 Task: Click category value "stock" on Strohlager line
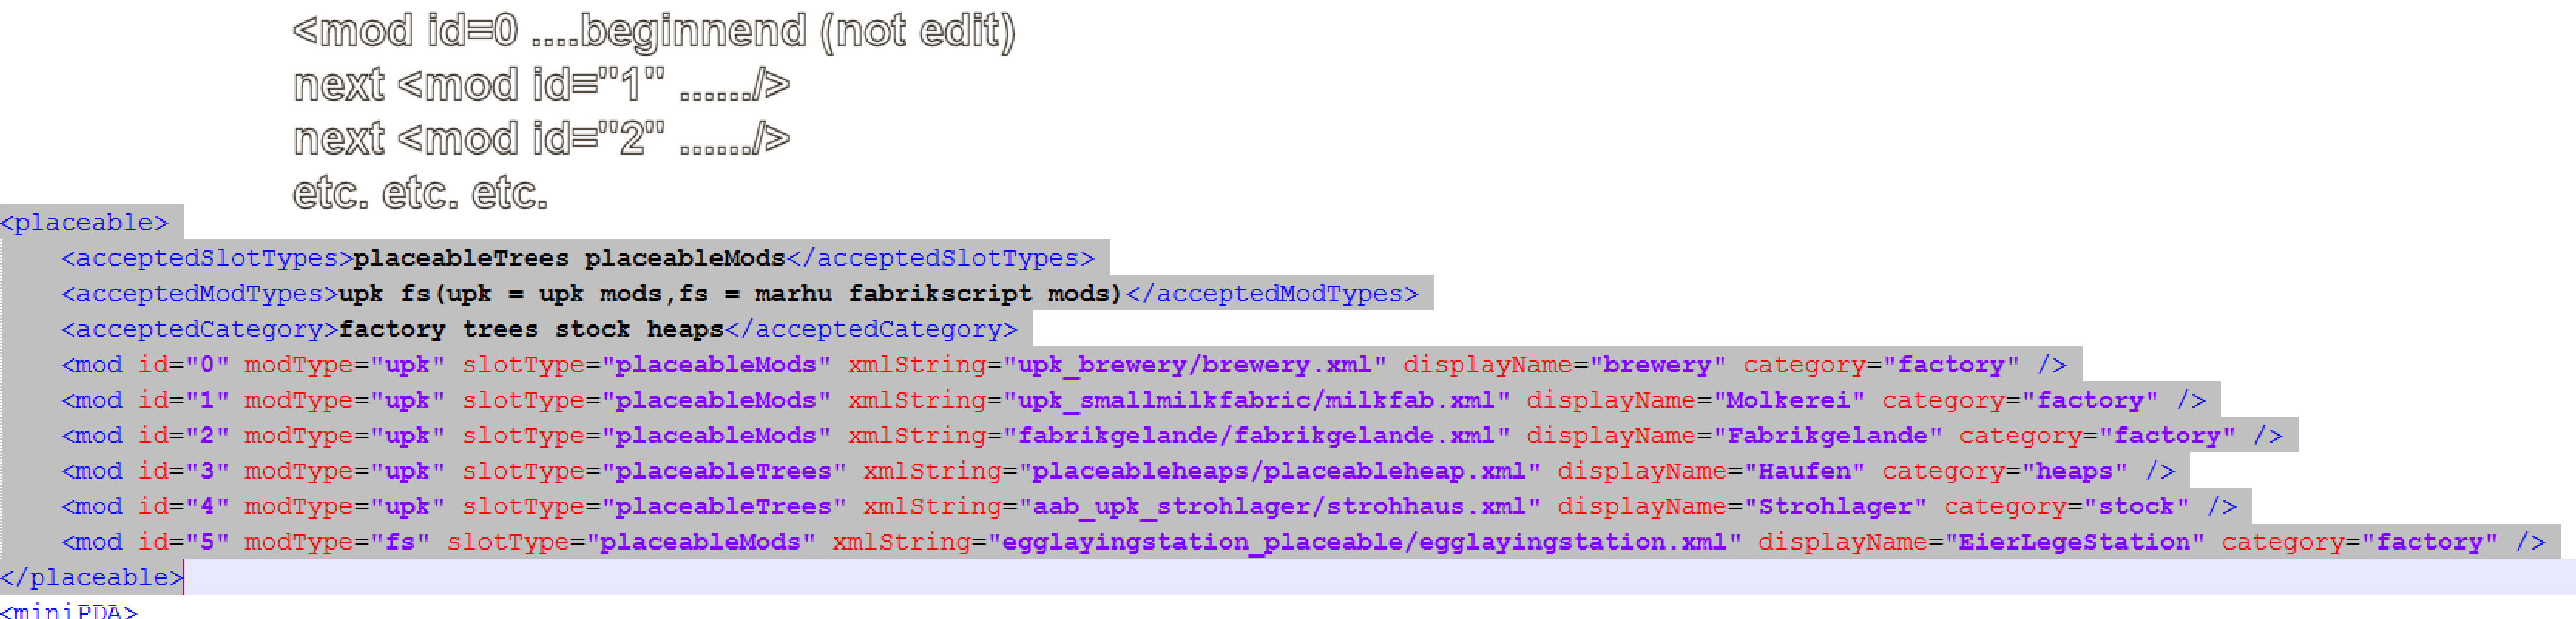click(2135, 507)
